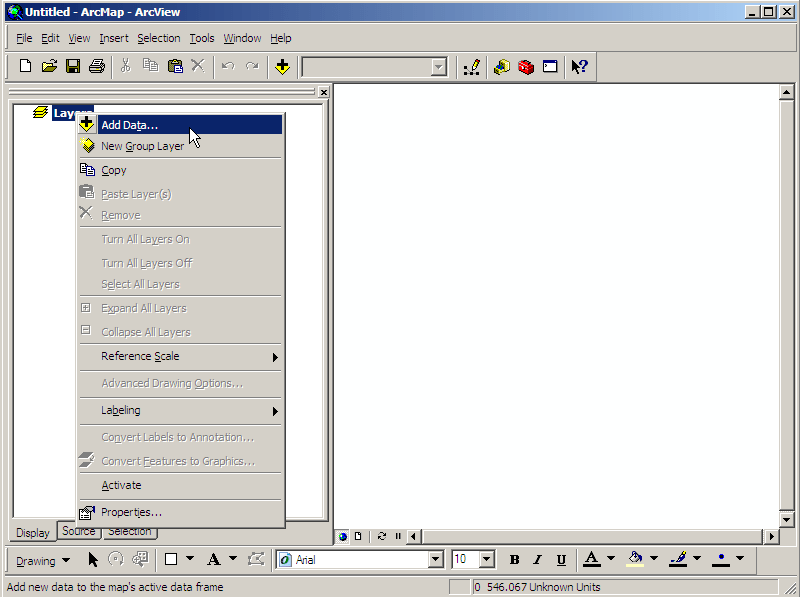
Task: Click the Edit Vertices tool icon
Action: point(256,560)
